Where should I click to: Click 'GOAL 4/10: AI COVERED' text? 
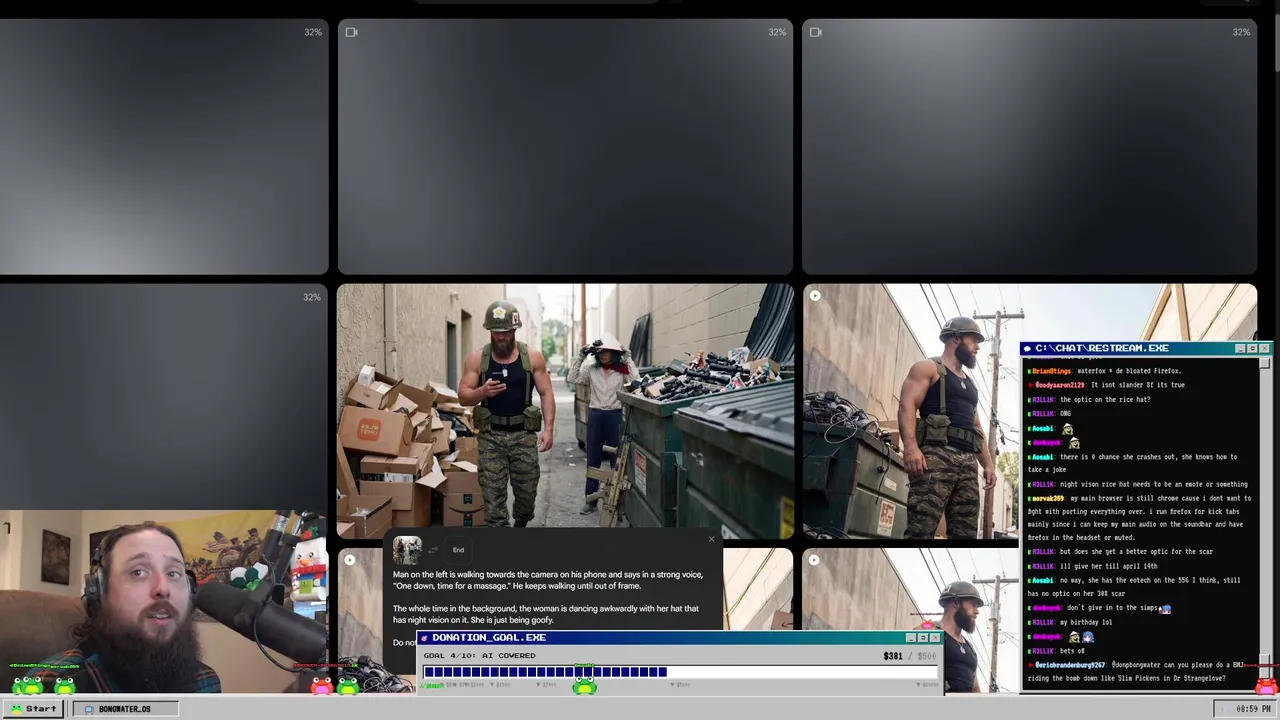(x=479, y=656)
